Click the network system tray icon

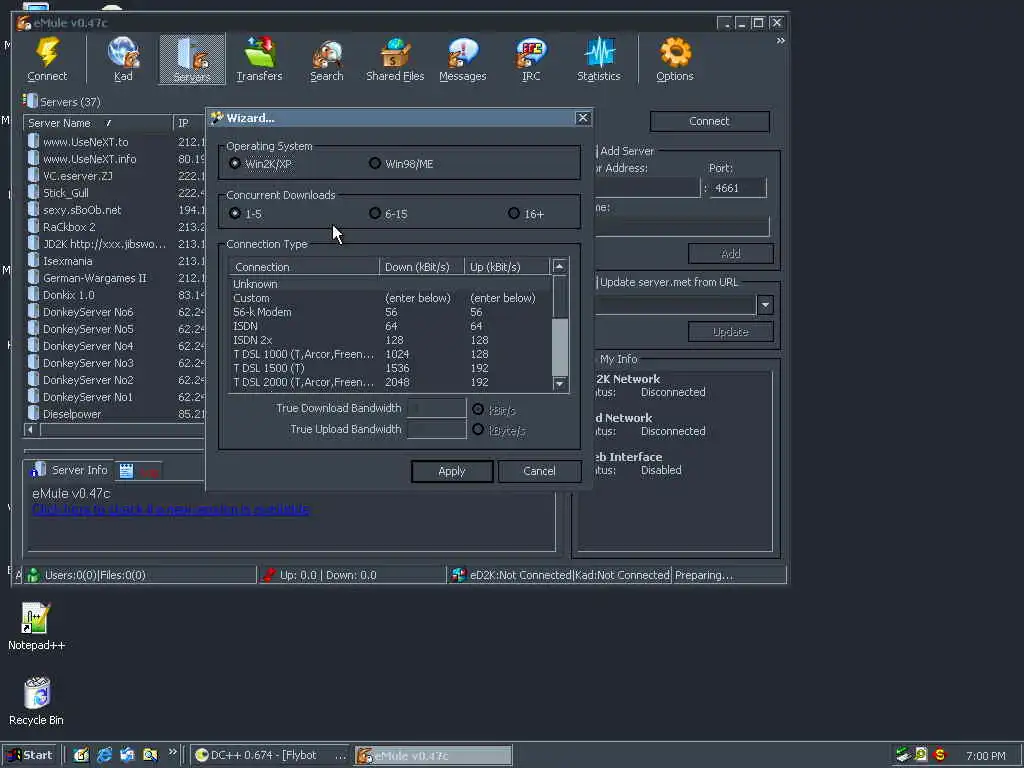pyautogui.click(x=903, y=755)
